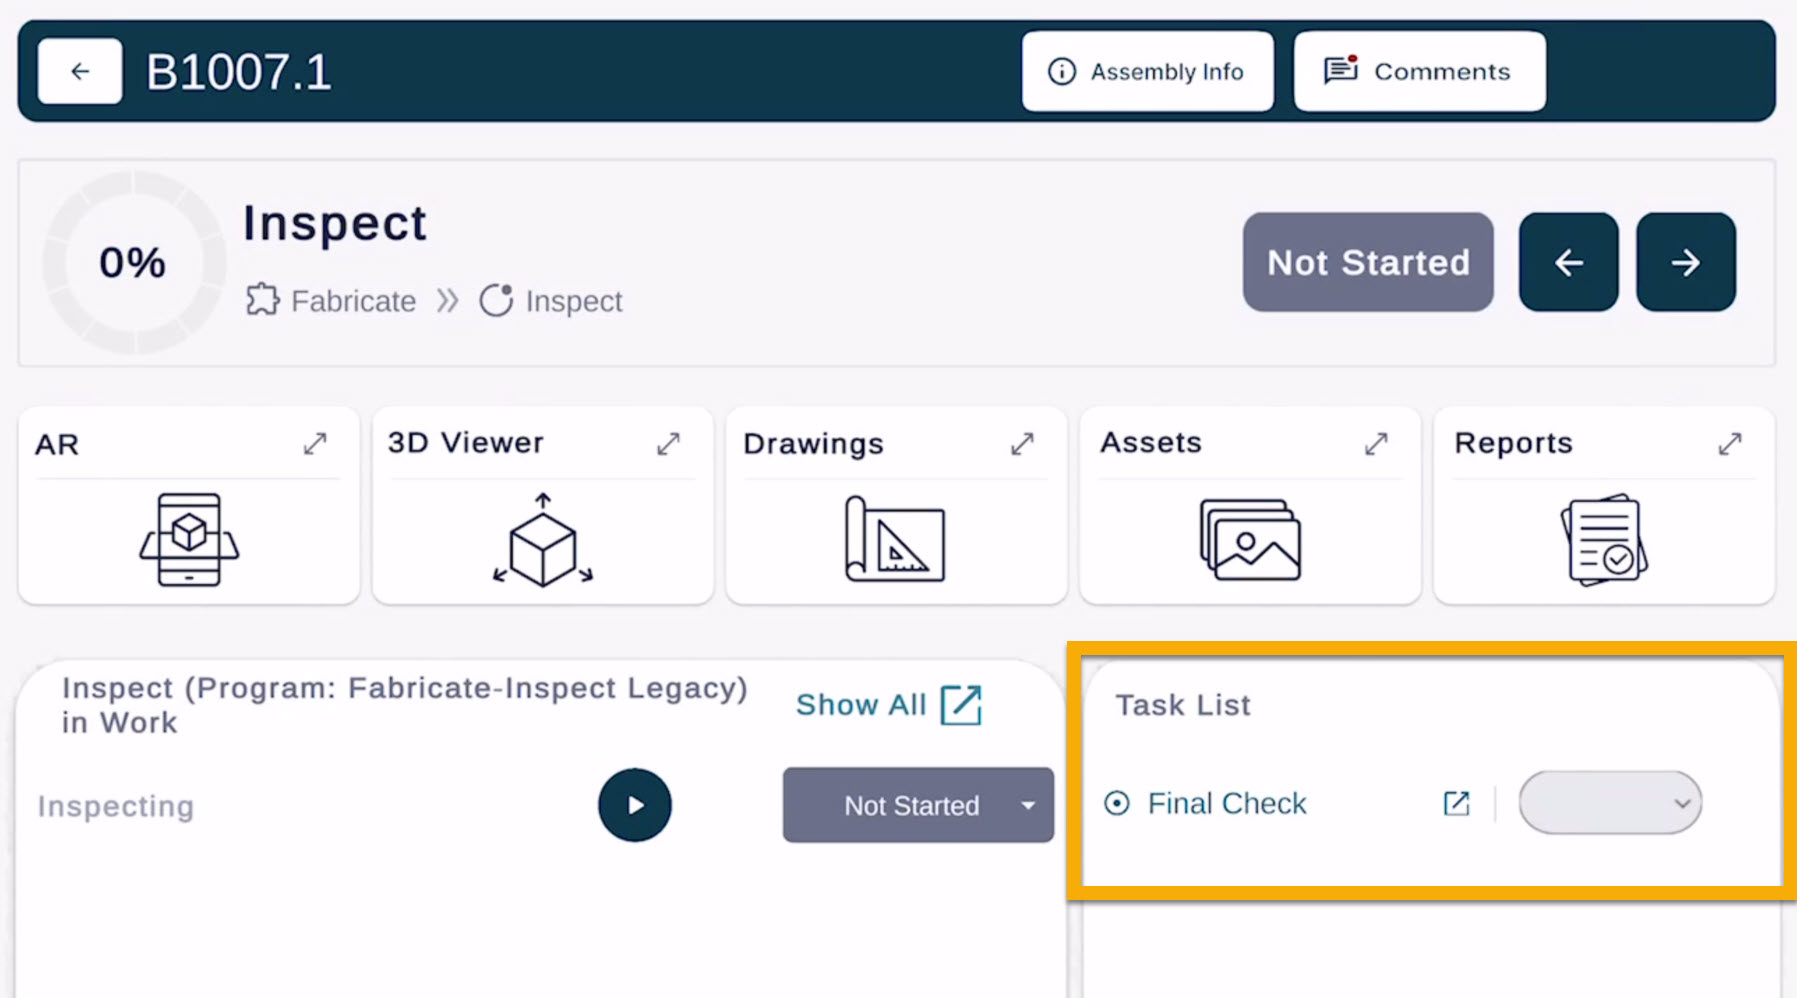Image resolution: width=1797 pixels, height=998 pixels.
Task: Open Assembly Info
Action: pyautogui.click(x=1147, y=71)
